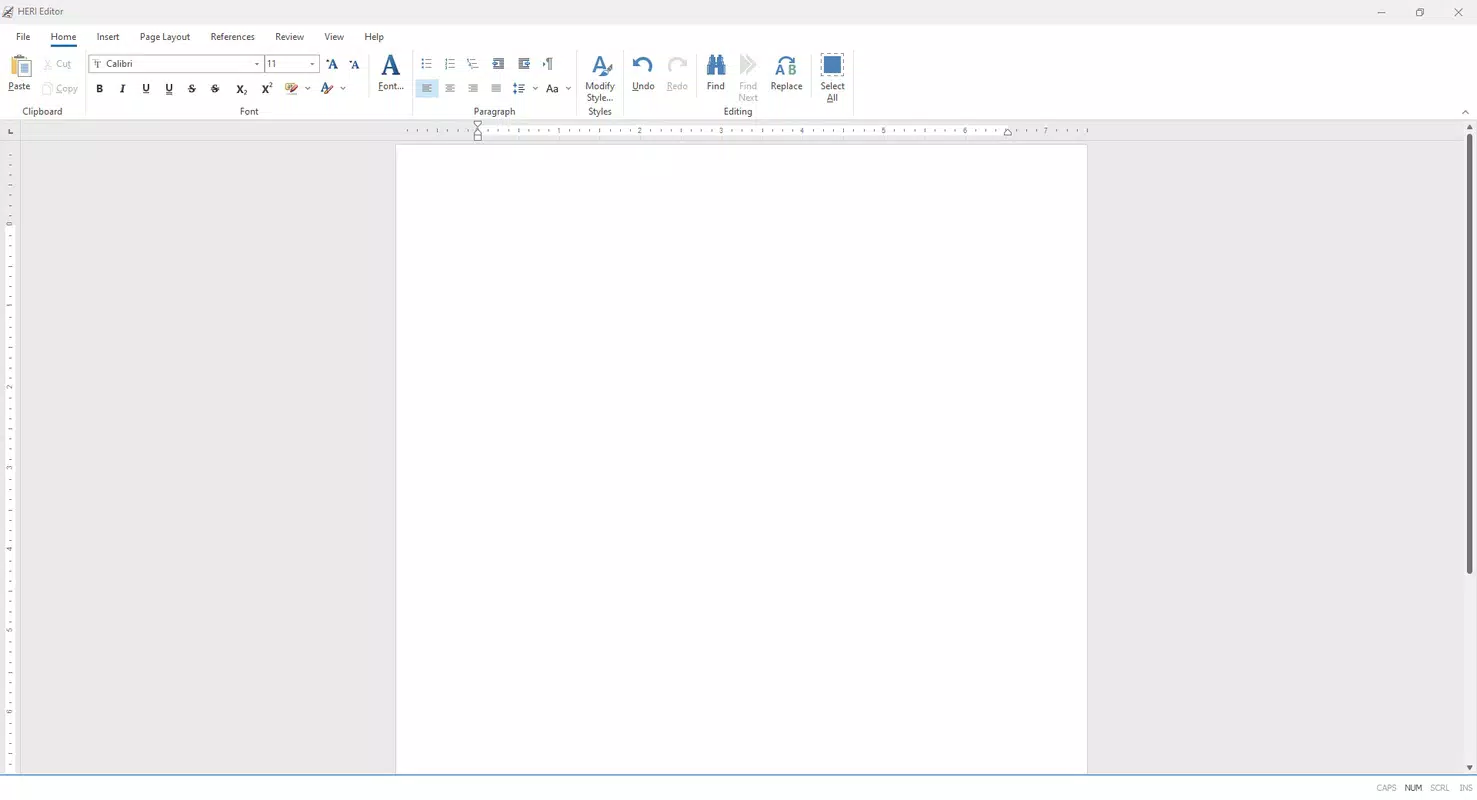Image resolution: width=1477 pixels, height=800 pixels.
Task: Switch to the Page Layout tab
Action: 165,37
